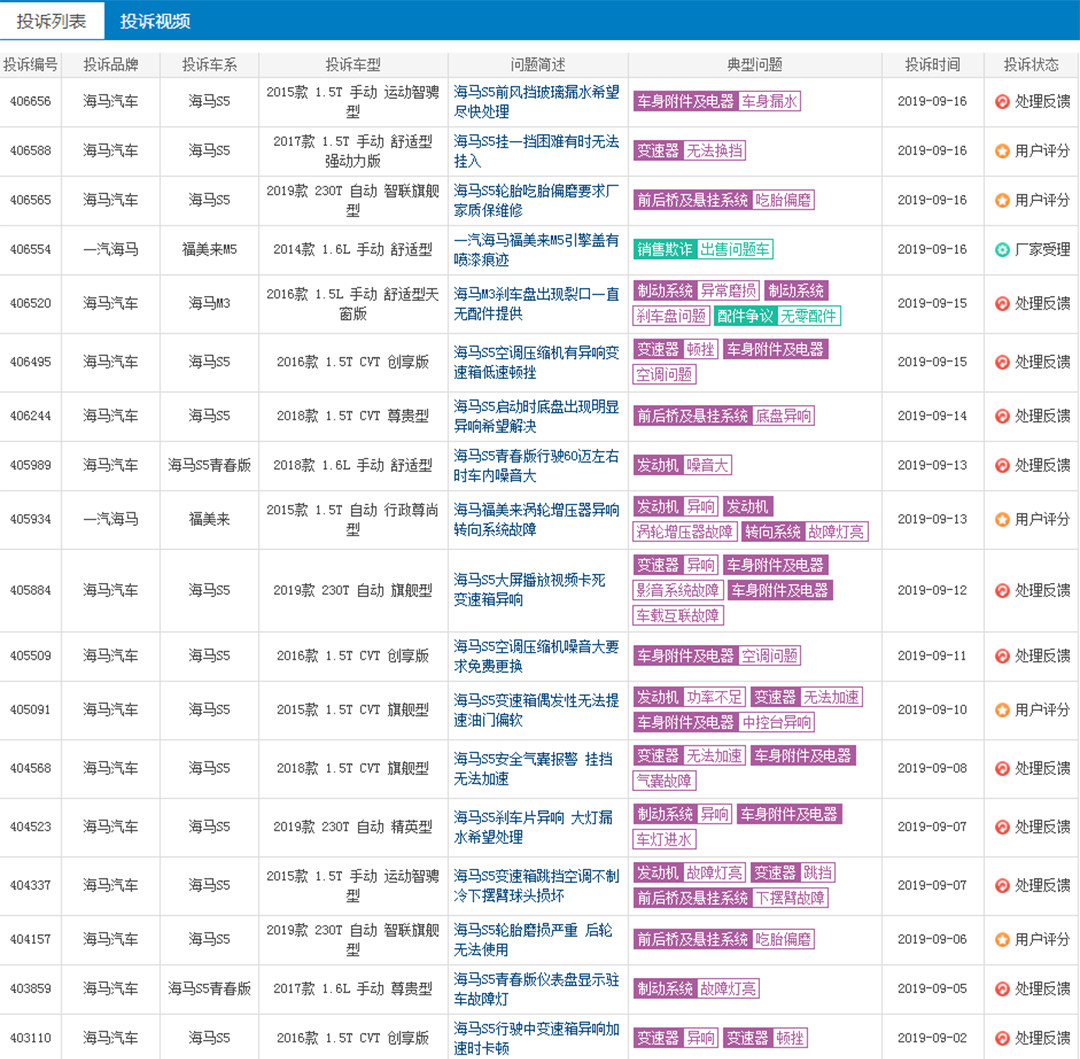This screenshot has width=1080, height=1059.
Task: Open complaint about 海马S5前风挡玻璃漏水
Action: [536, 101]
